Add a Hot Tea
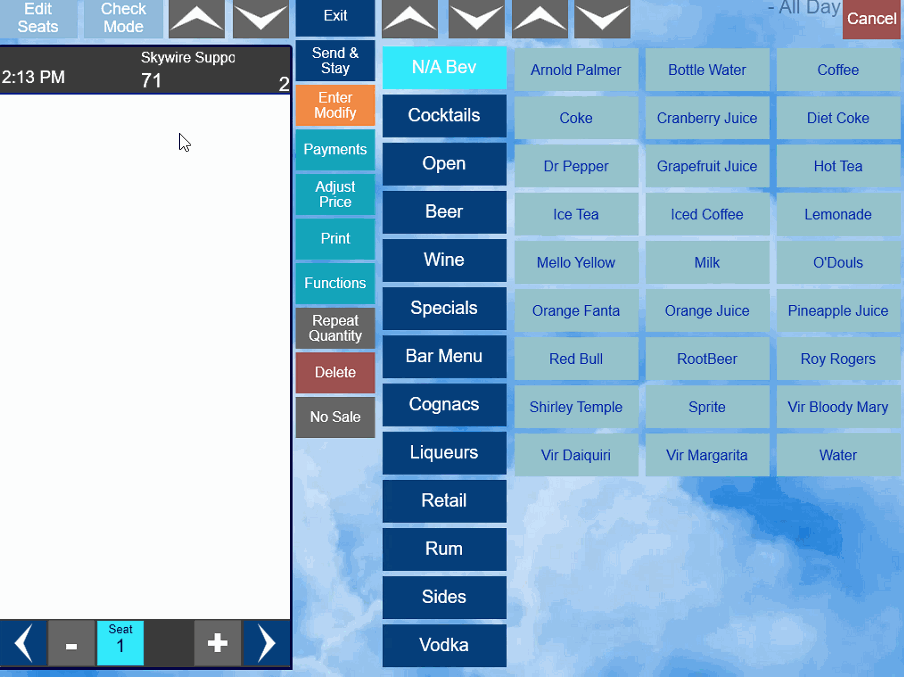This screenshot has width=904, height=677. coord(838,166)
